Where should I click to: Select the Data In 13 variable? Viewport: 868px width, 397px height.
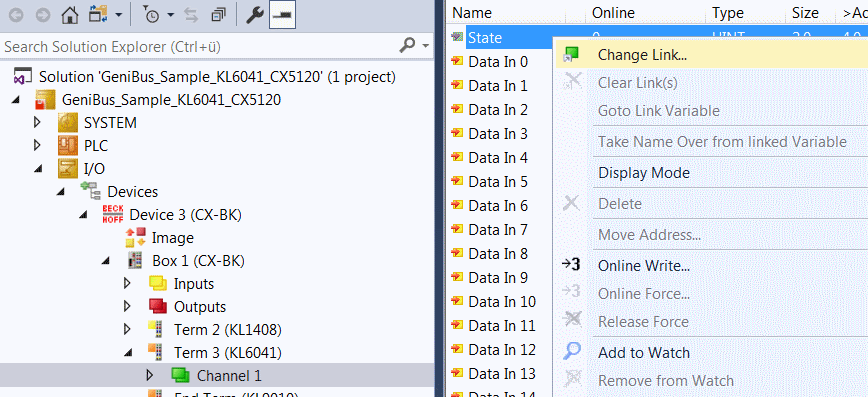coord(502,374)
